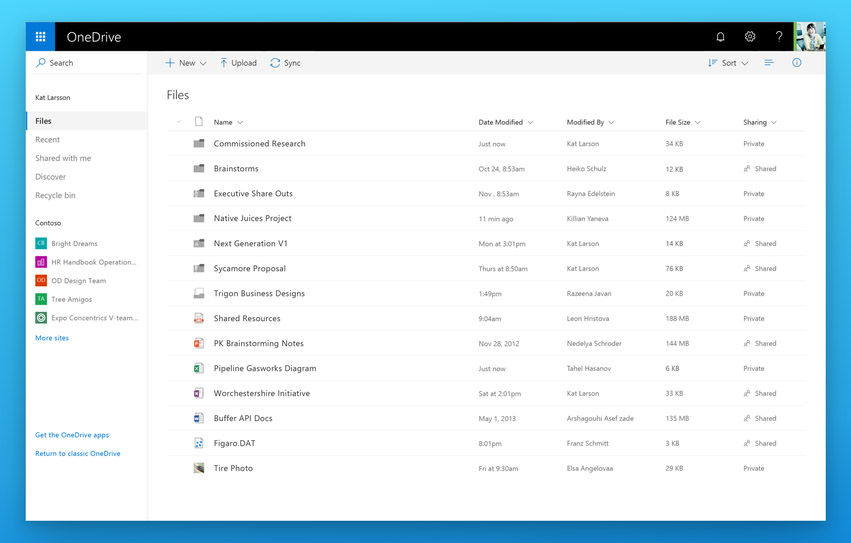Go to Recent in the sidebar
851x543 pixels.
(48, 140)
